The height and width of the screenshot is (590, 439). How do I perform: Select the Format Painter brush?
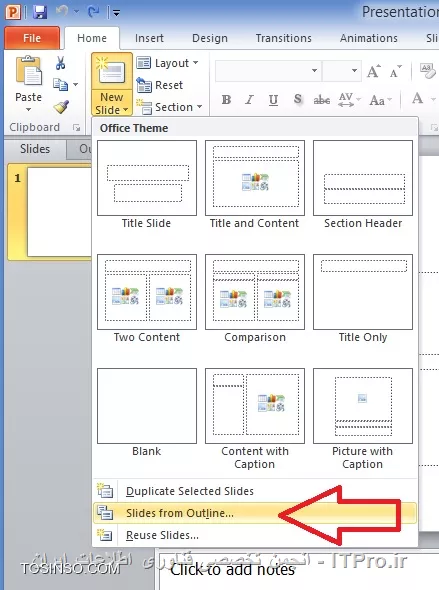click(x=61, y=107)
